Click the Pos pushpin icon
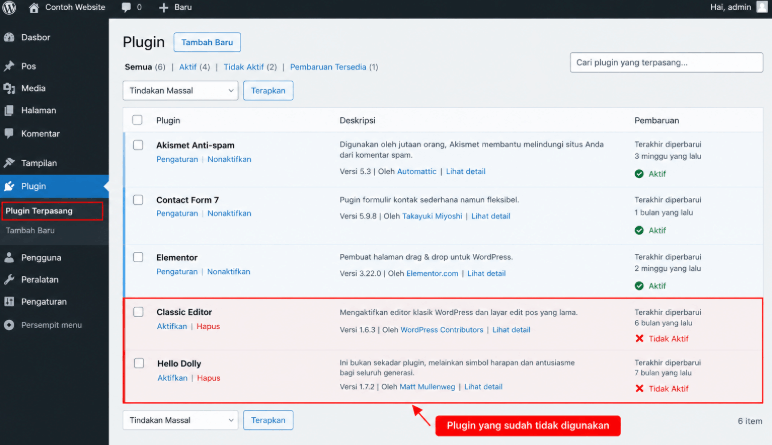Image resolution: width=772 pixels, height=445 pixels. (9, 66)
